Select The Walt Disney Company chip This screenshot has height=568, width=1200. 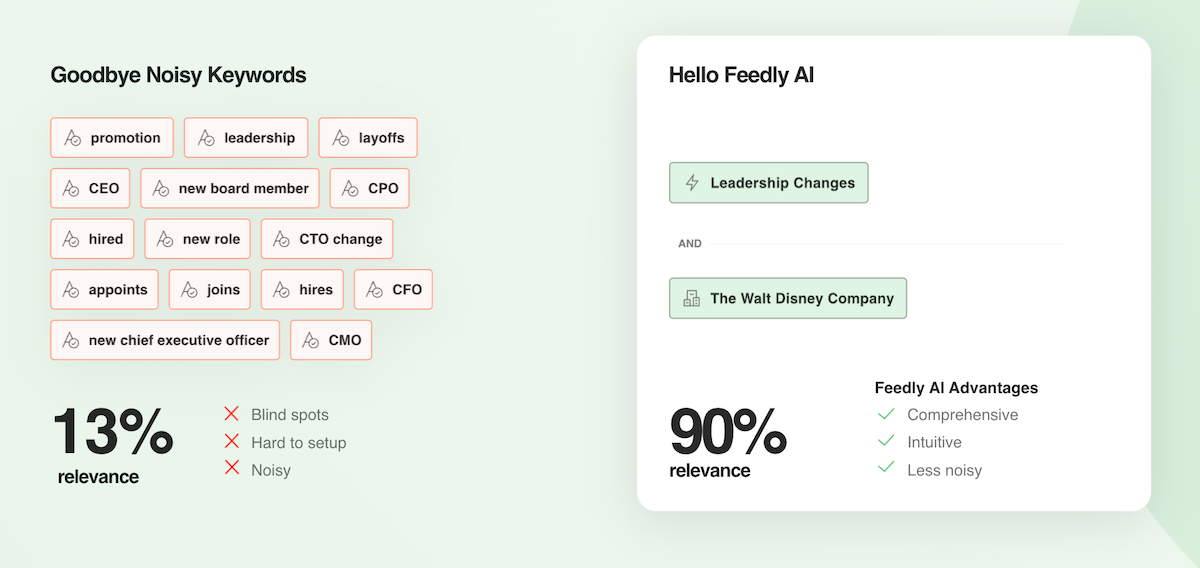(x=788, y=298)
